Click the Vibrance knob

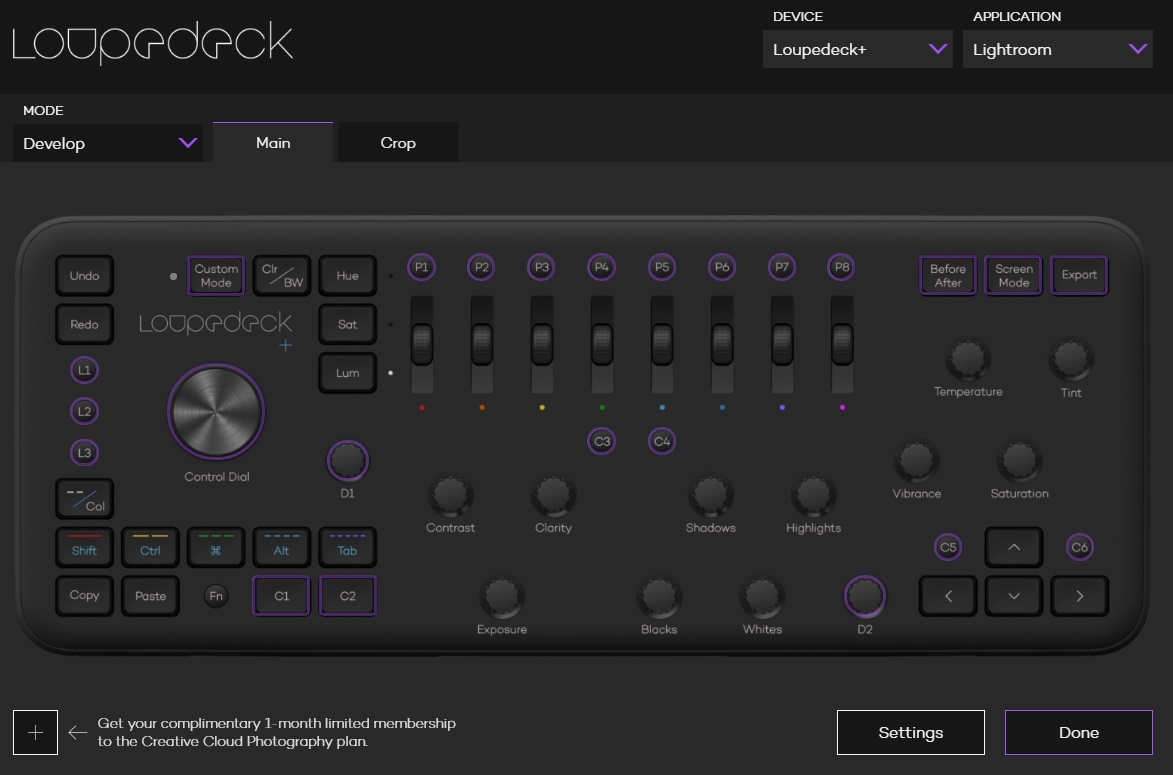coord(916,461)
